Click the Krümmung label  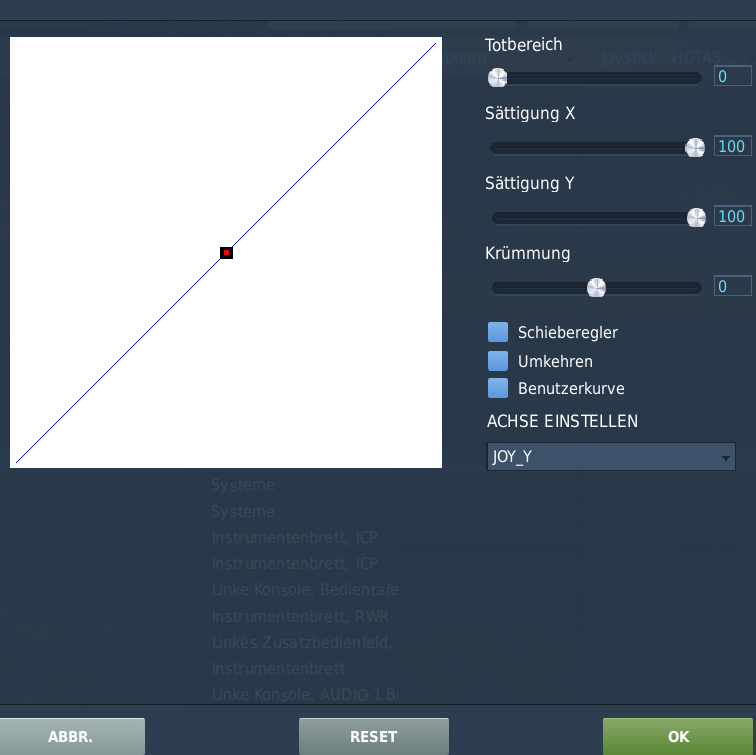pos(527,253)
